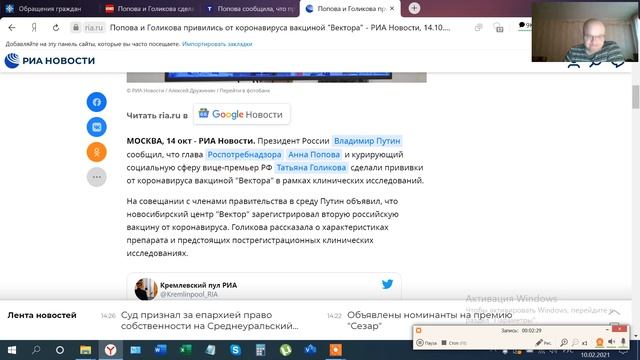640x360 pixels.
Task: Open the orange screen recorder taskbar icon
Action: (x=336, y=350)
